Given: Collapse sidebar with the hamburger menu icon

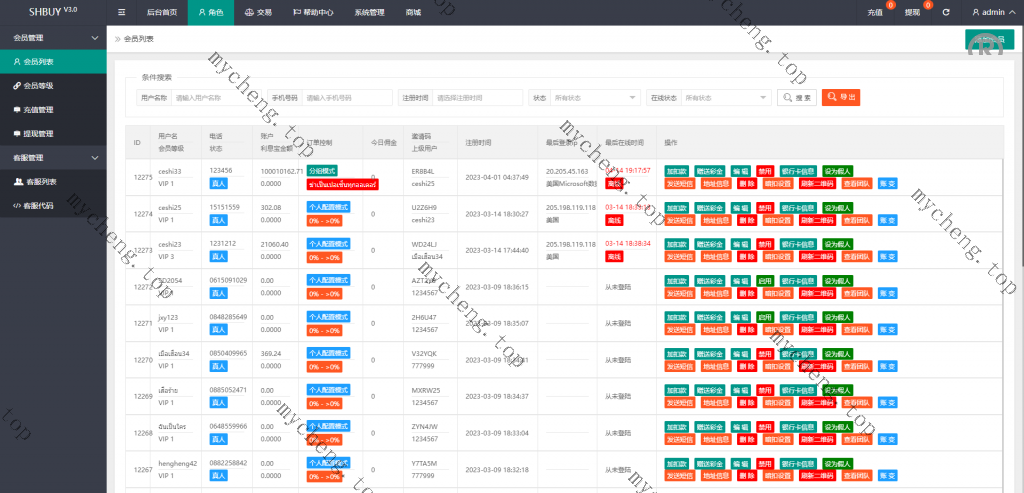Looking at the screenshot, I should click(x=122, y=12).
